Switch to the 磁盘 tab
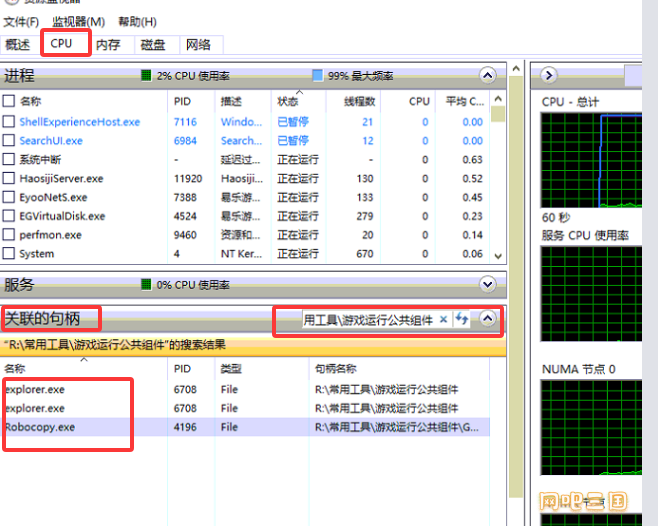Image resolution: width=658 pixels, height=526 pixels. point(153,44)
